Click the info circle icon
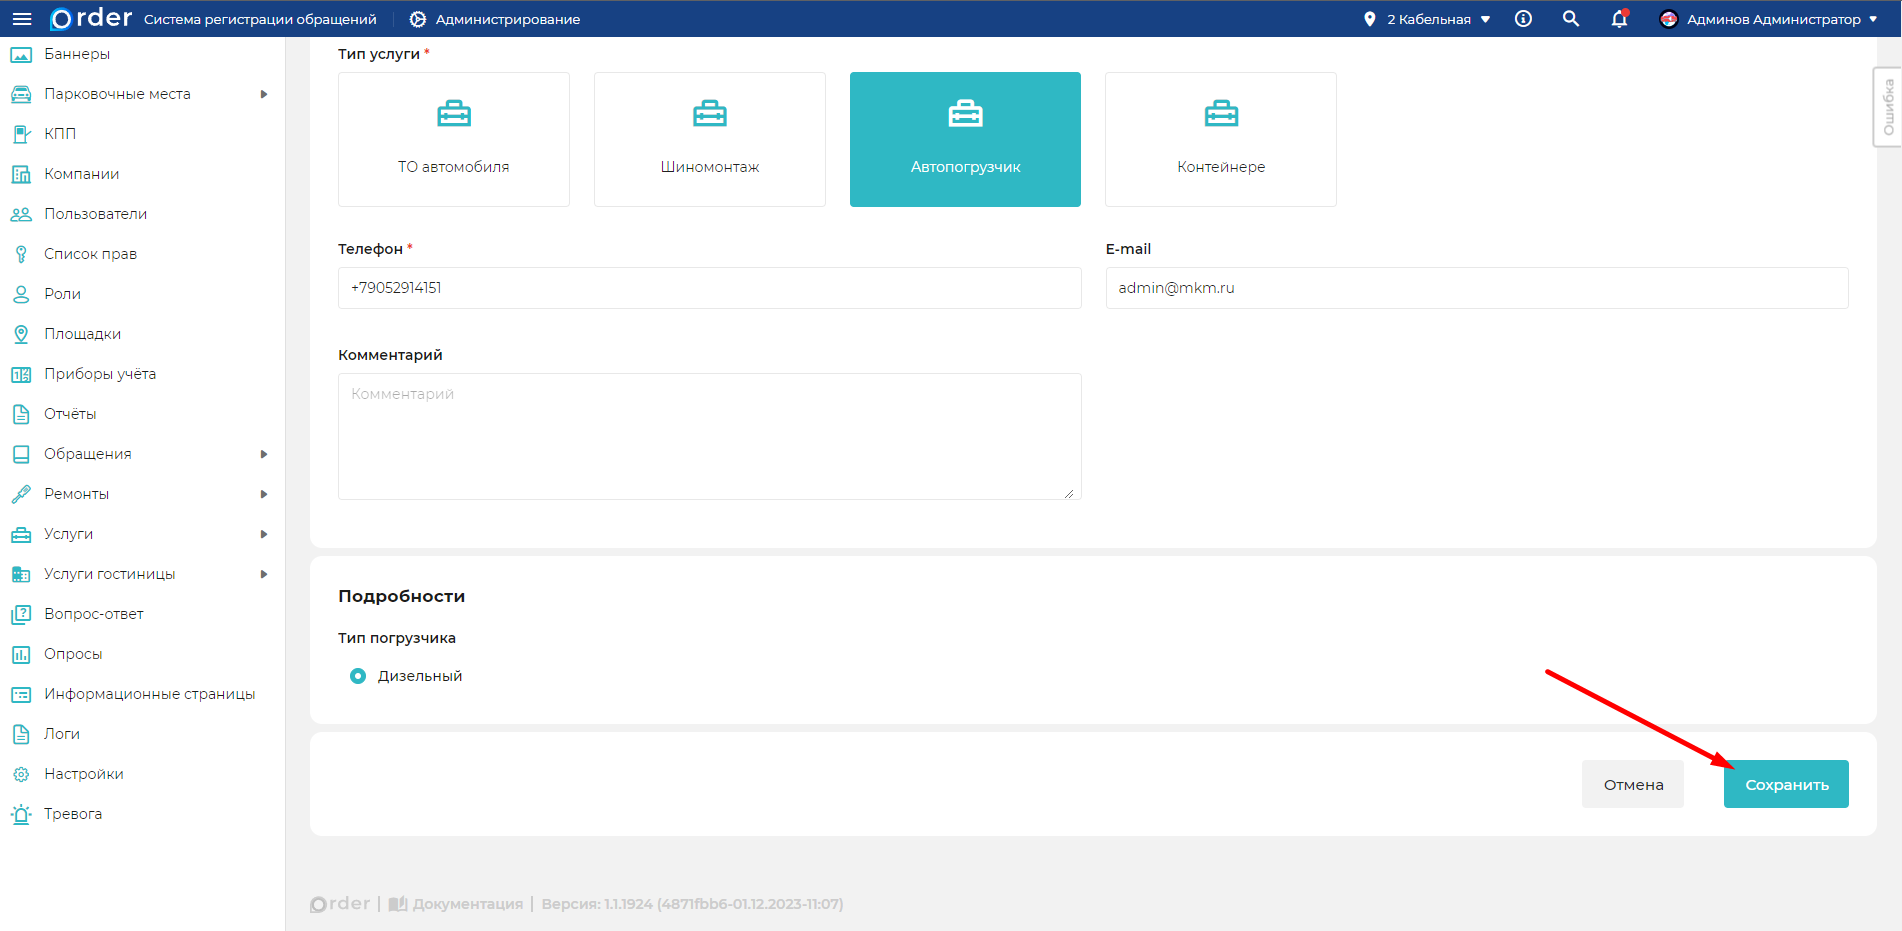The image size is (1902, 931). point(1523,19)
